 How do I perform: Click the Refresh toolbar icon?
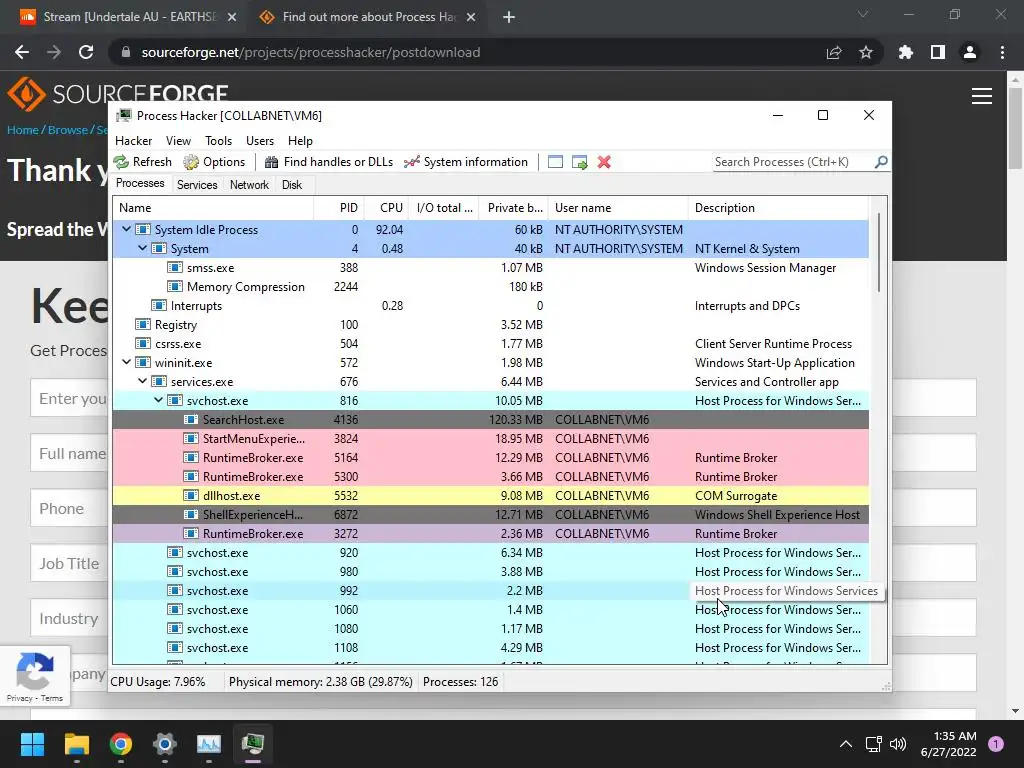click(x=121, y=162)
